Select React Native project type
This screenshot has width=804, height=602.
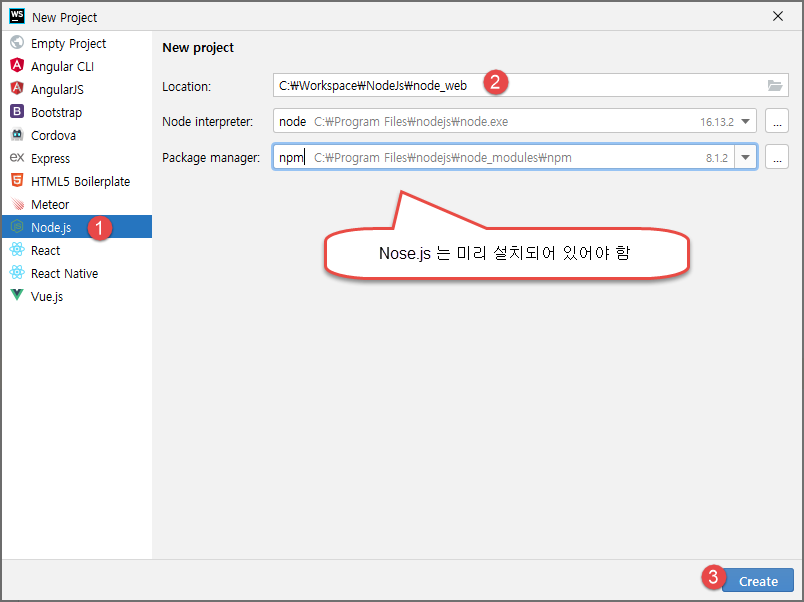pyautogui.click(x=77, y=273)
